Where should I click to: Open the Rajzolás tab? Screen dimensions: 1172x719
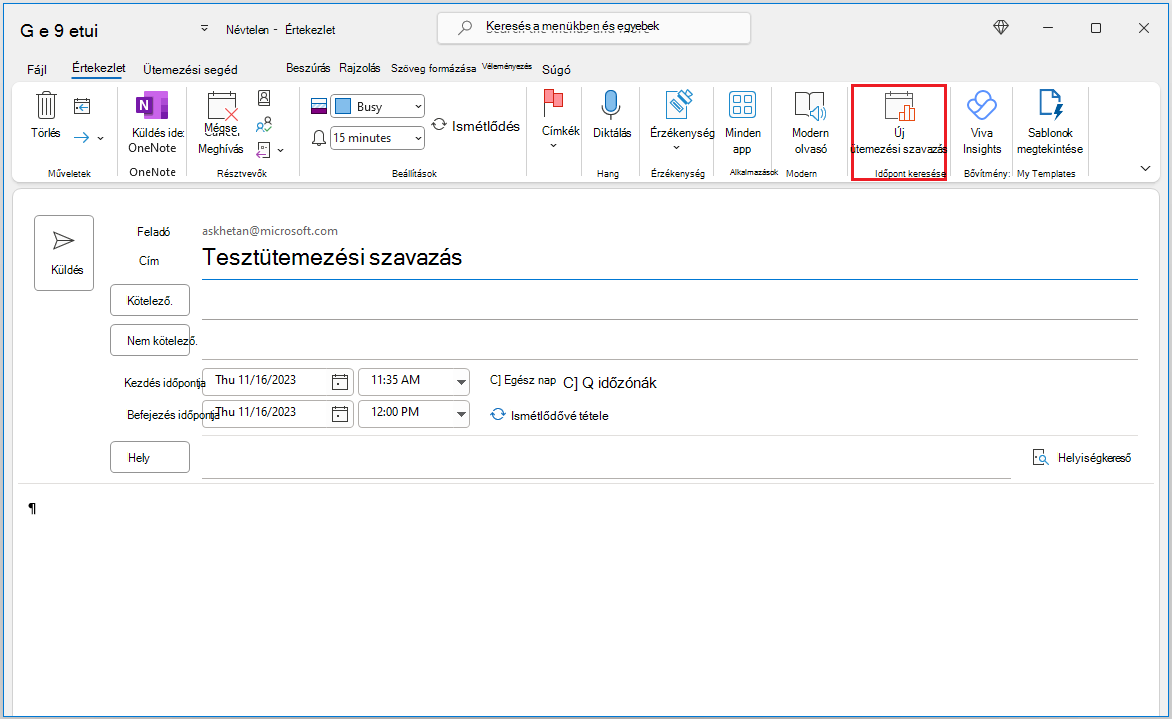click(x=360, y=68)
